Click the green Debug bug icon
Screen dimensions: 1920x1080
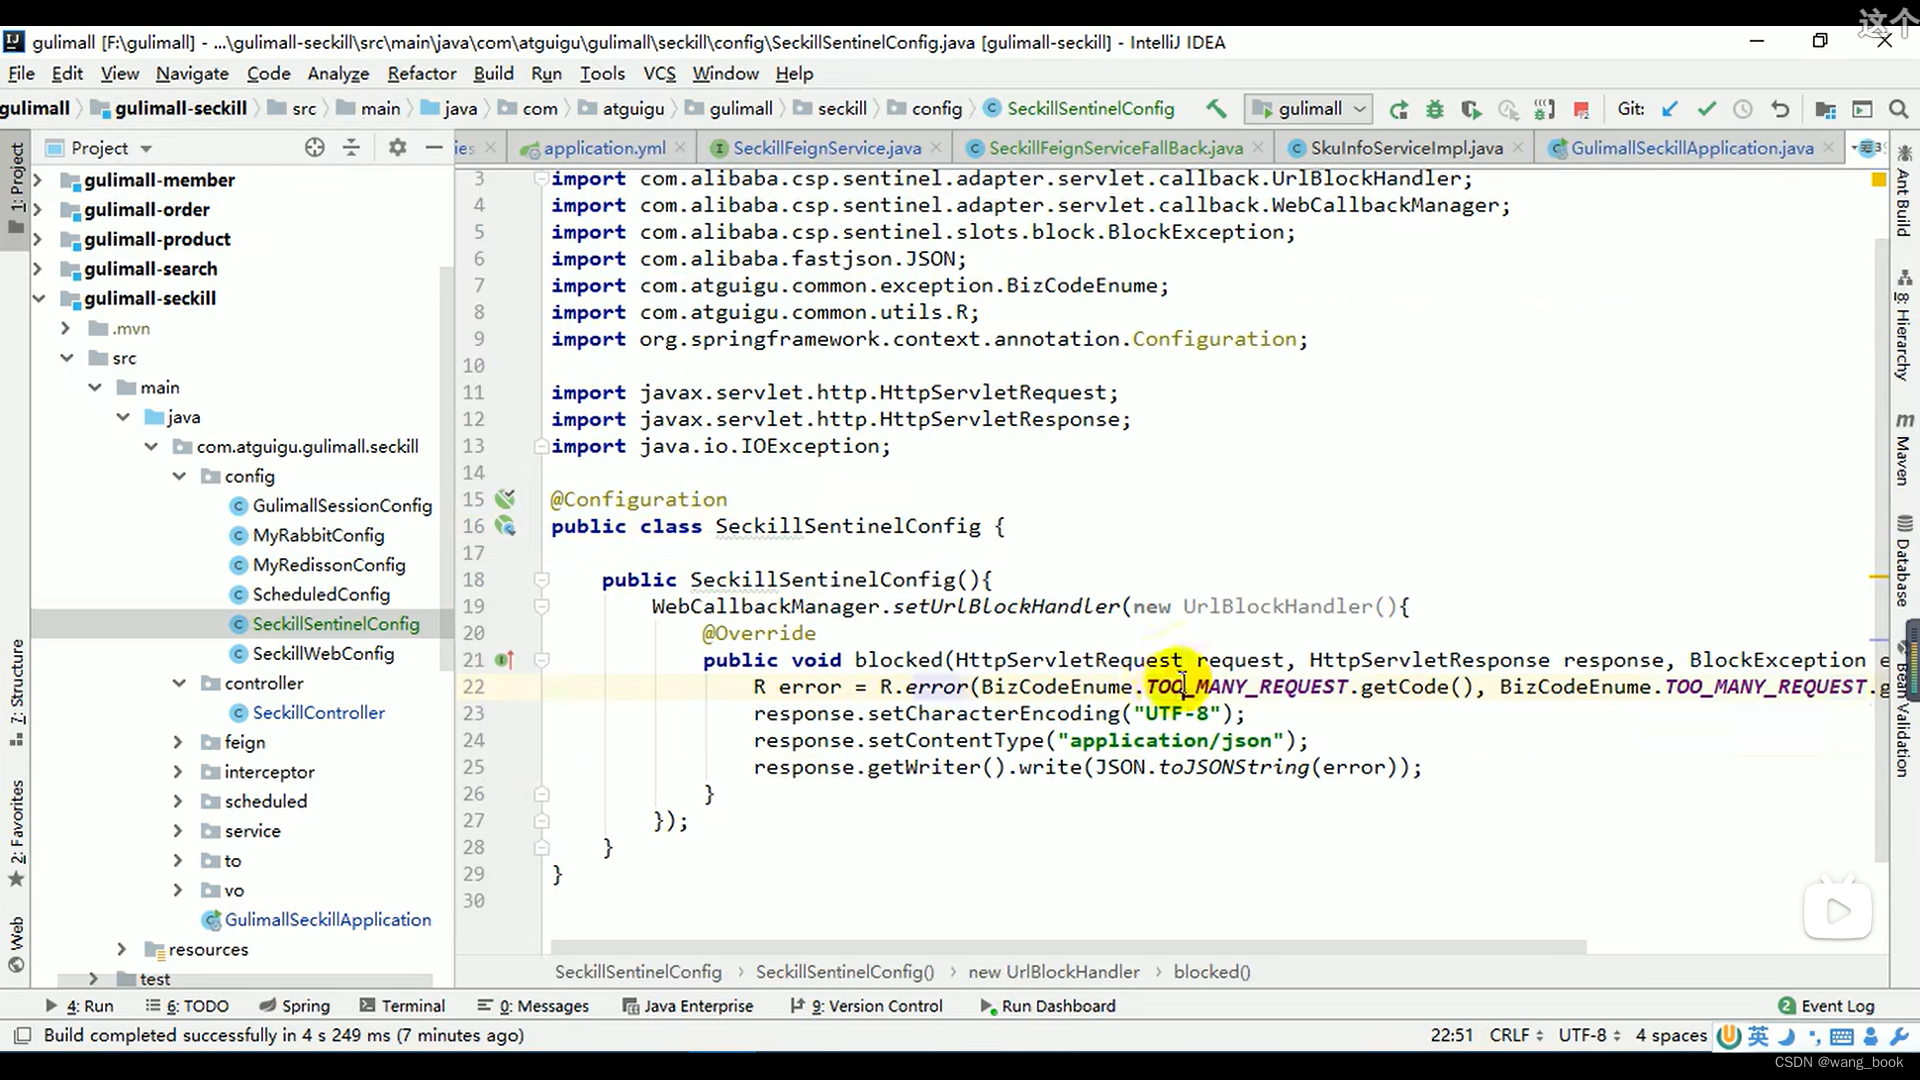coord(1435,109)
